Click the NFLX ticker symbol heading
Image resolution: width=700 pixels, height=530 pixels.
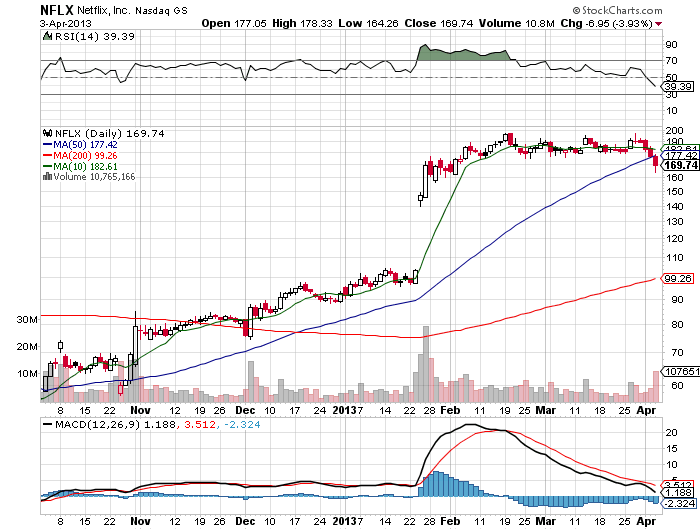click(x=57, y=10)
